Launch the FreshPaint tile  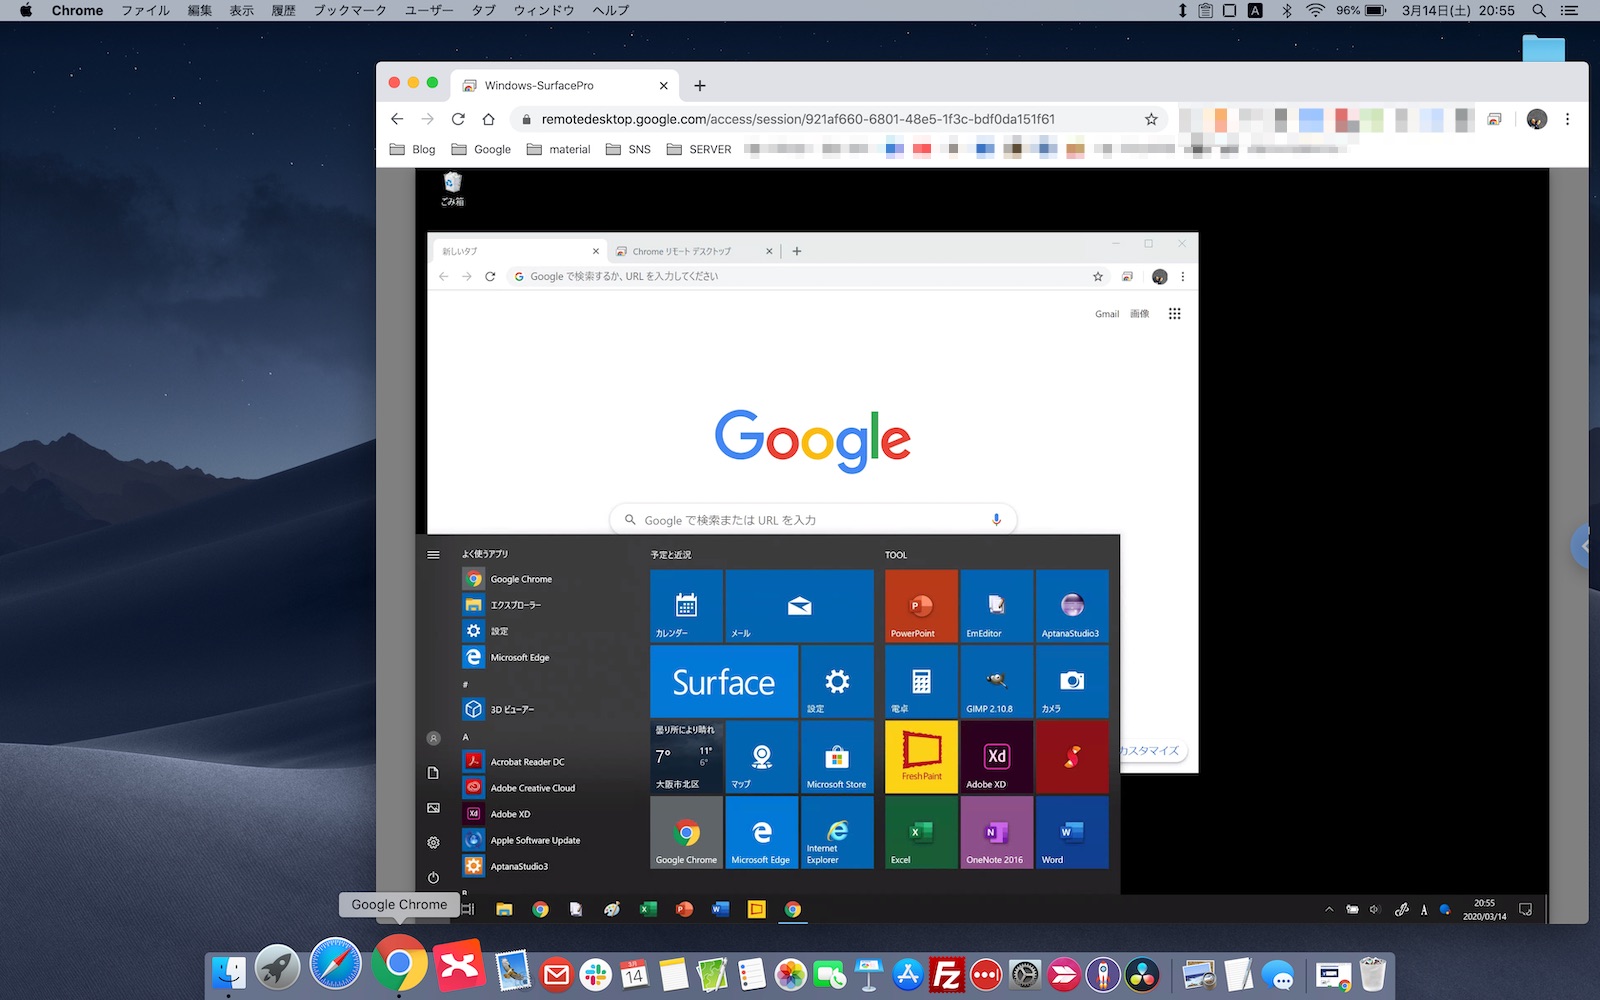(921, 757)
